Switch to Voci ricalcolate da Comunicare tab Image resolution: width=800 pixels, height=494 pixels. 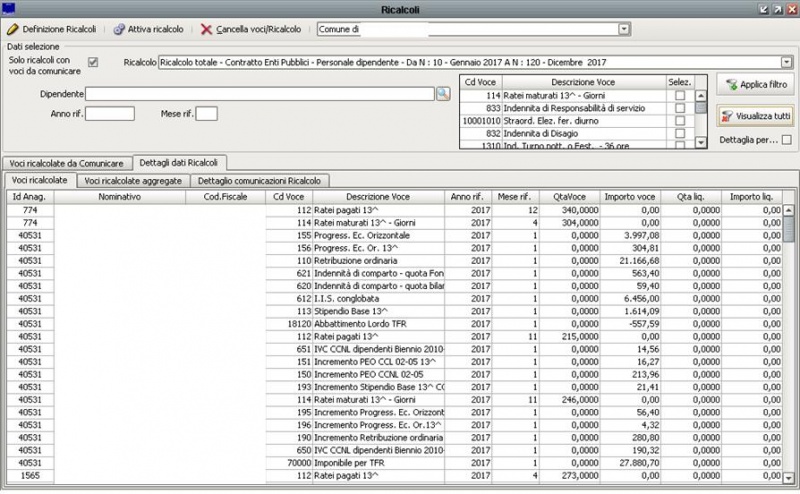(x=66, y=162)
